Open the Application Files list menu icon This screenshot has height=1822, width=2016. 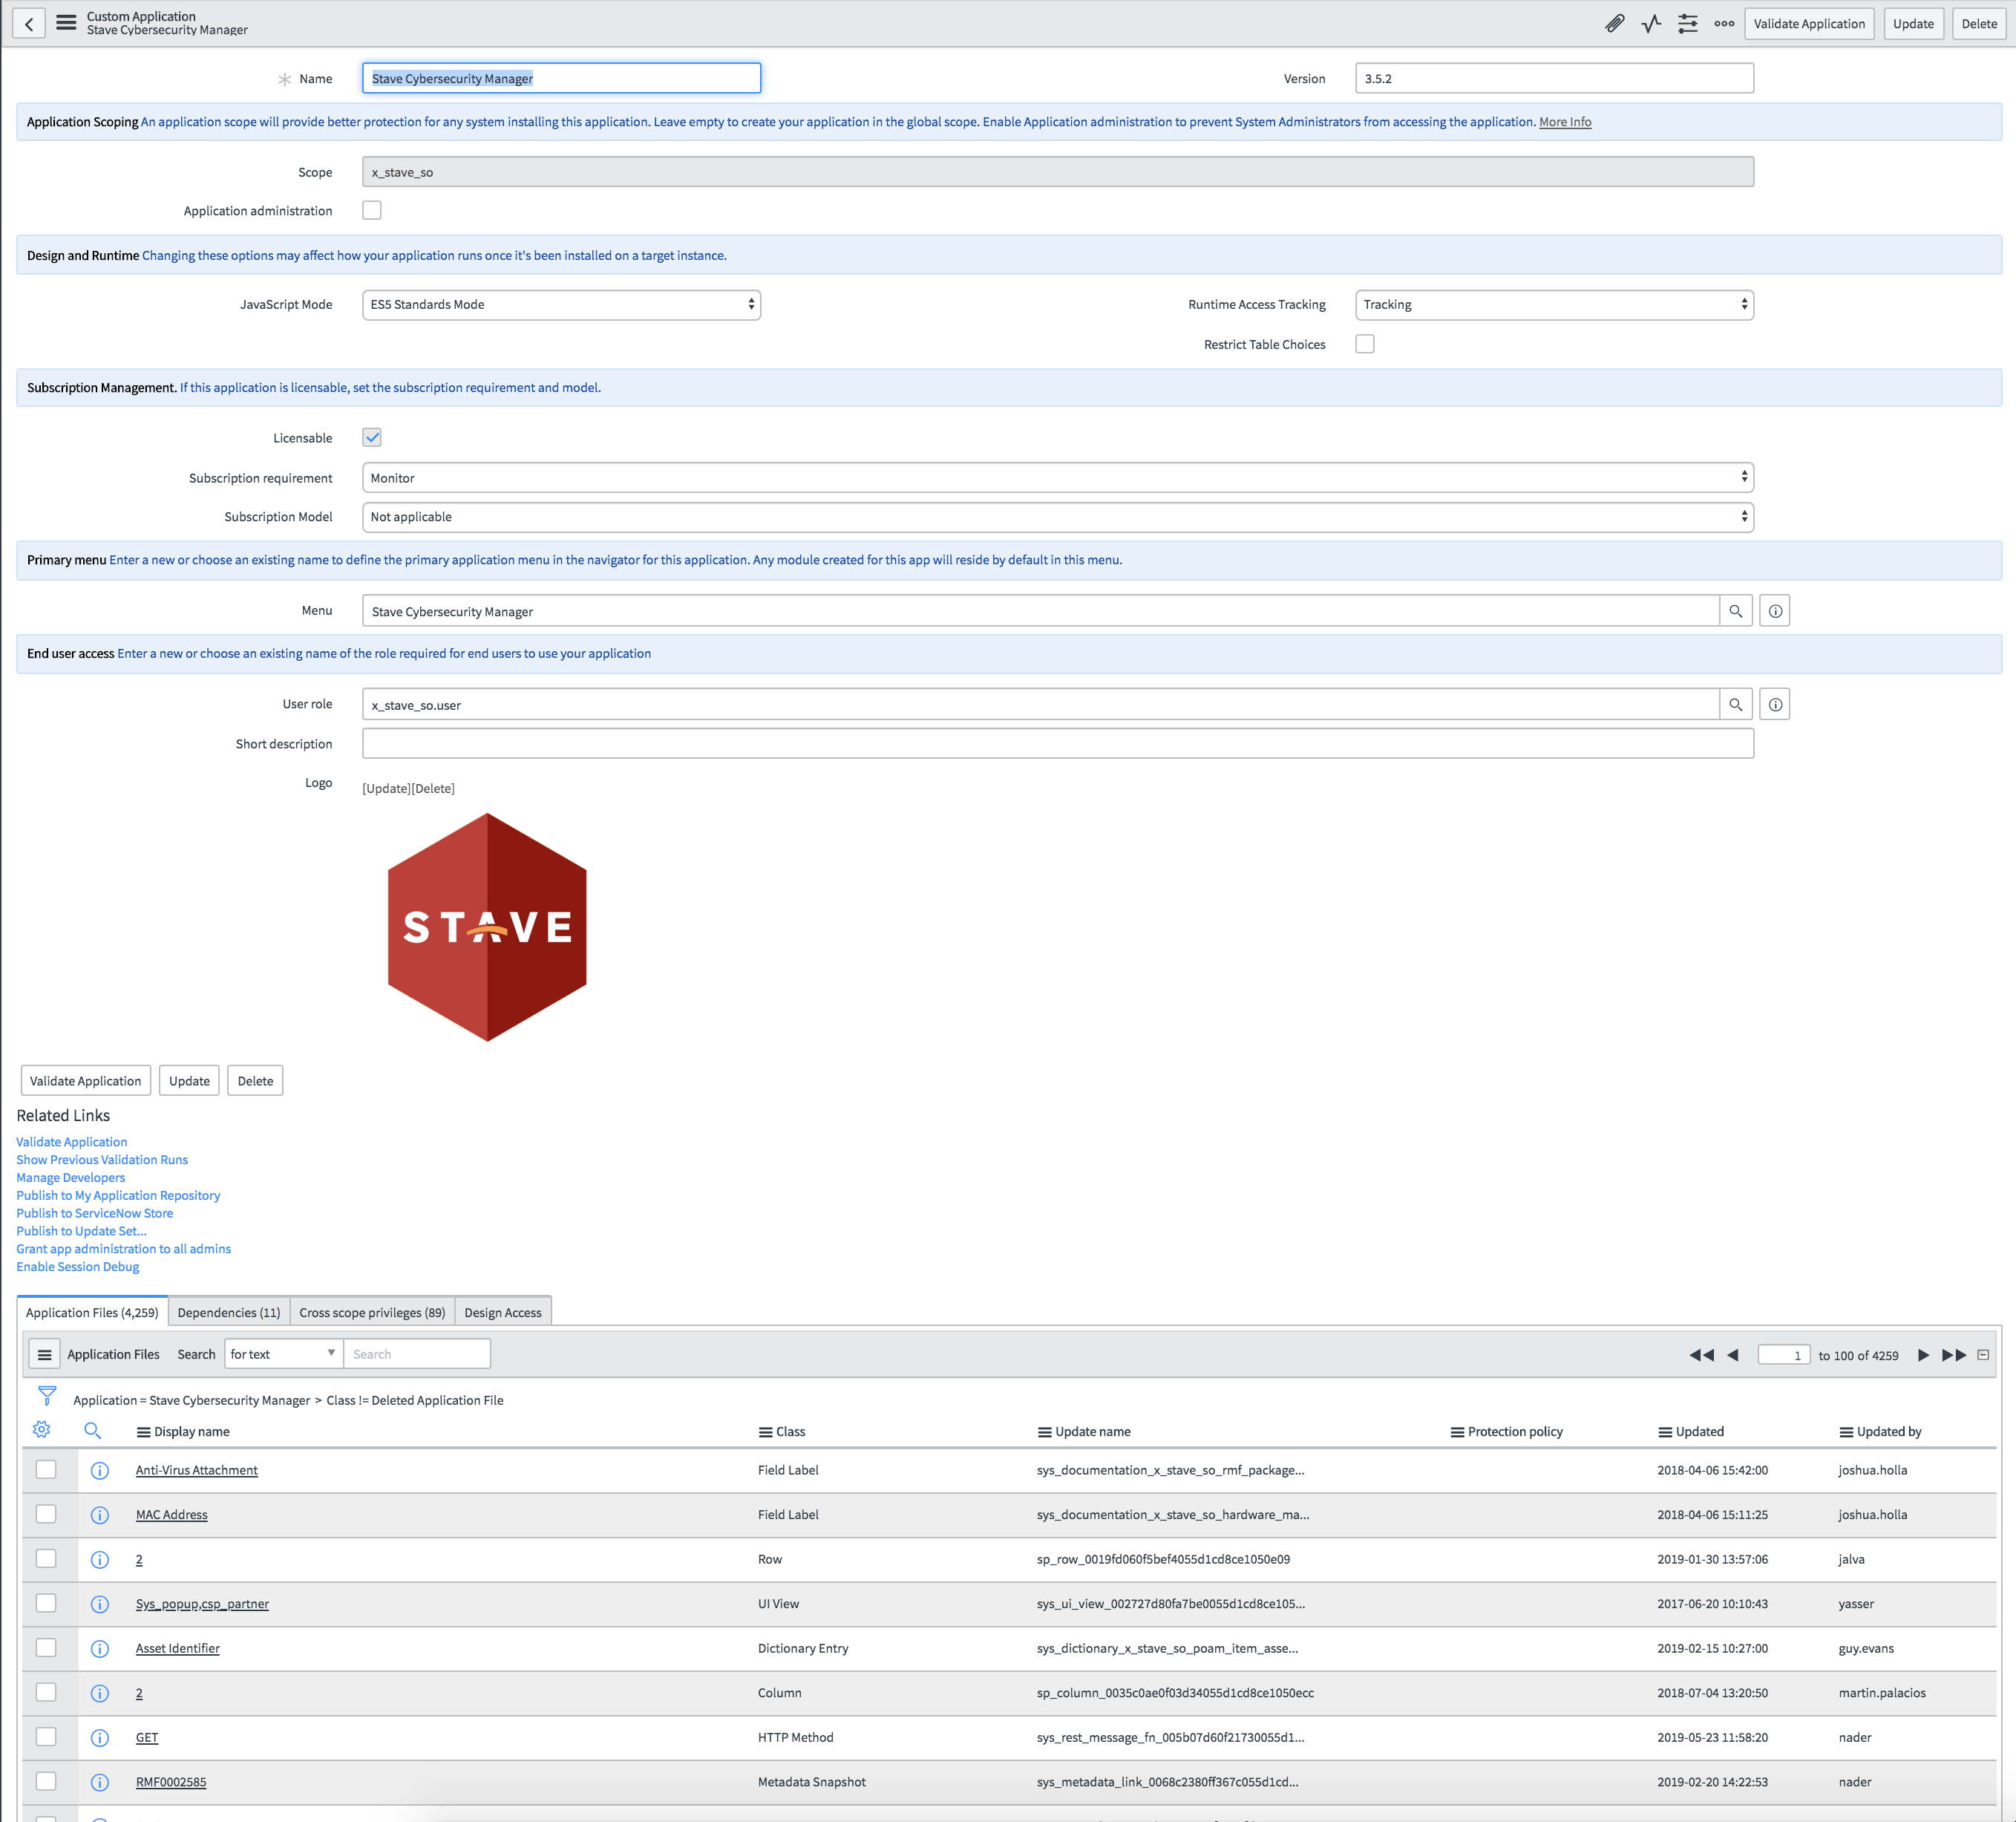pos(44,1355)
